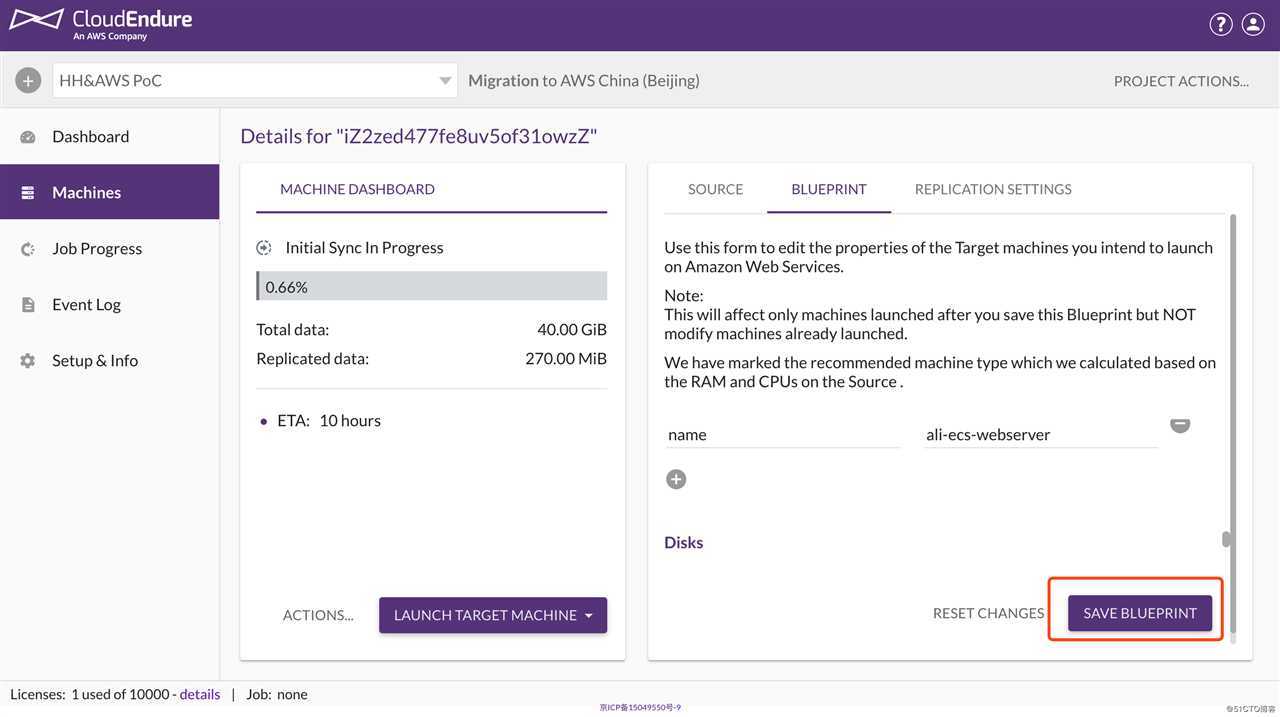Switch to the Replication Settings tab

tap(993, 189)
